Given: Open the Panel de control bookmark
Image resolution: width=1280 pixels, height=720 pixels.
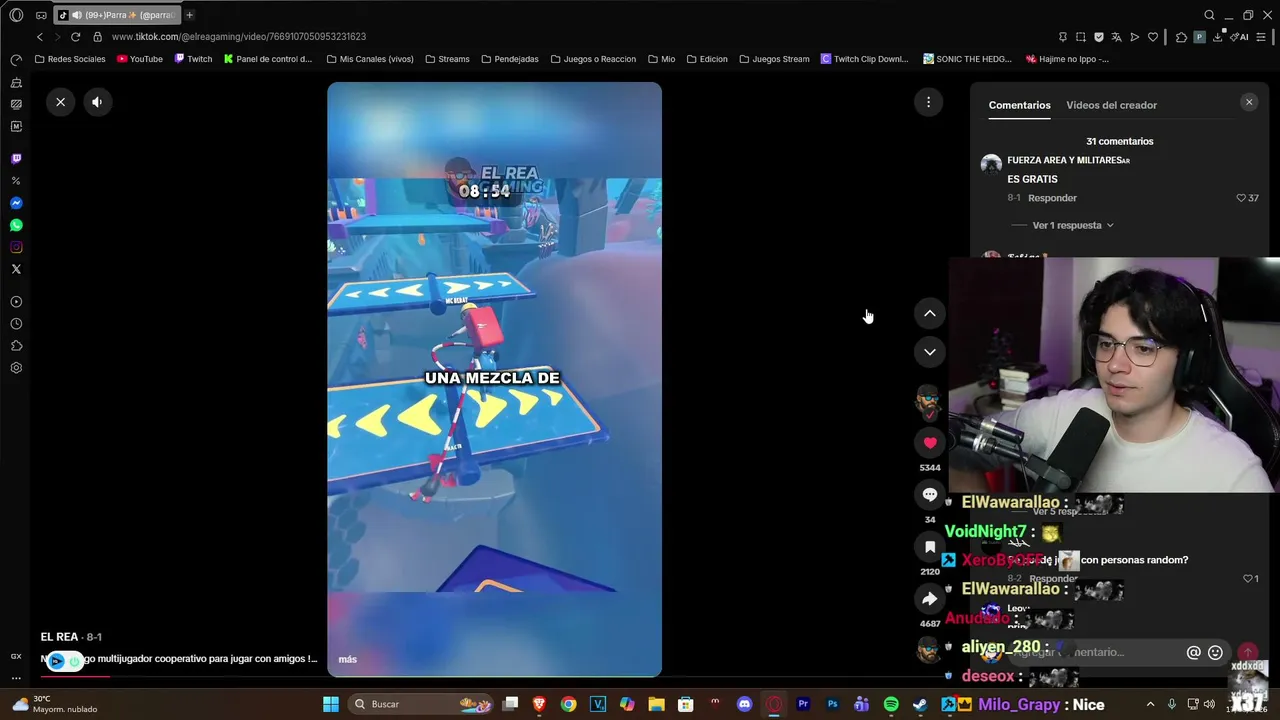Looking at the screenshot, I should 268,59.
